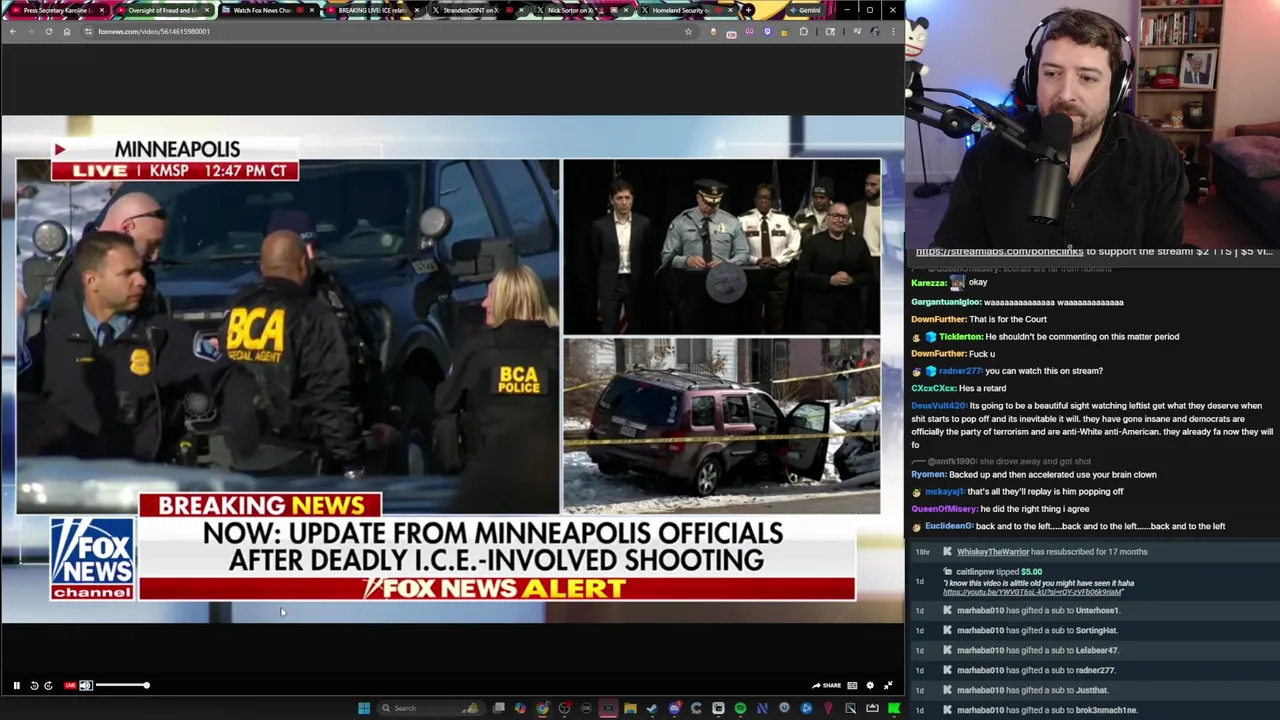
Task: Open the Windows Start menu
Action: 364,708
